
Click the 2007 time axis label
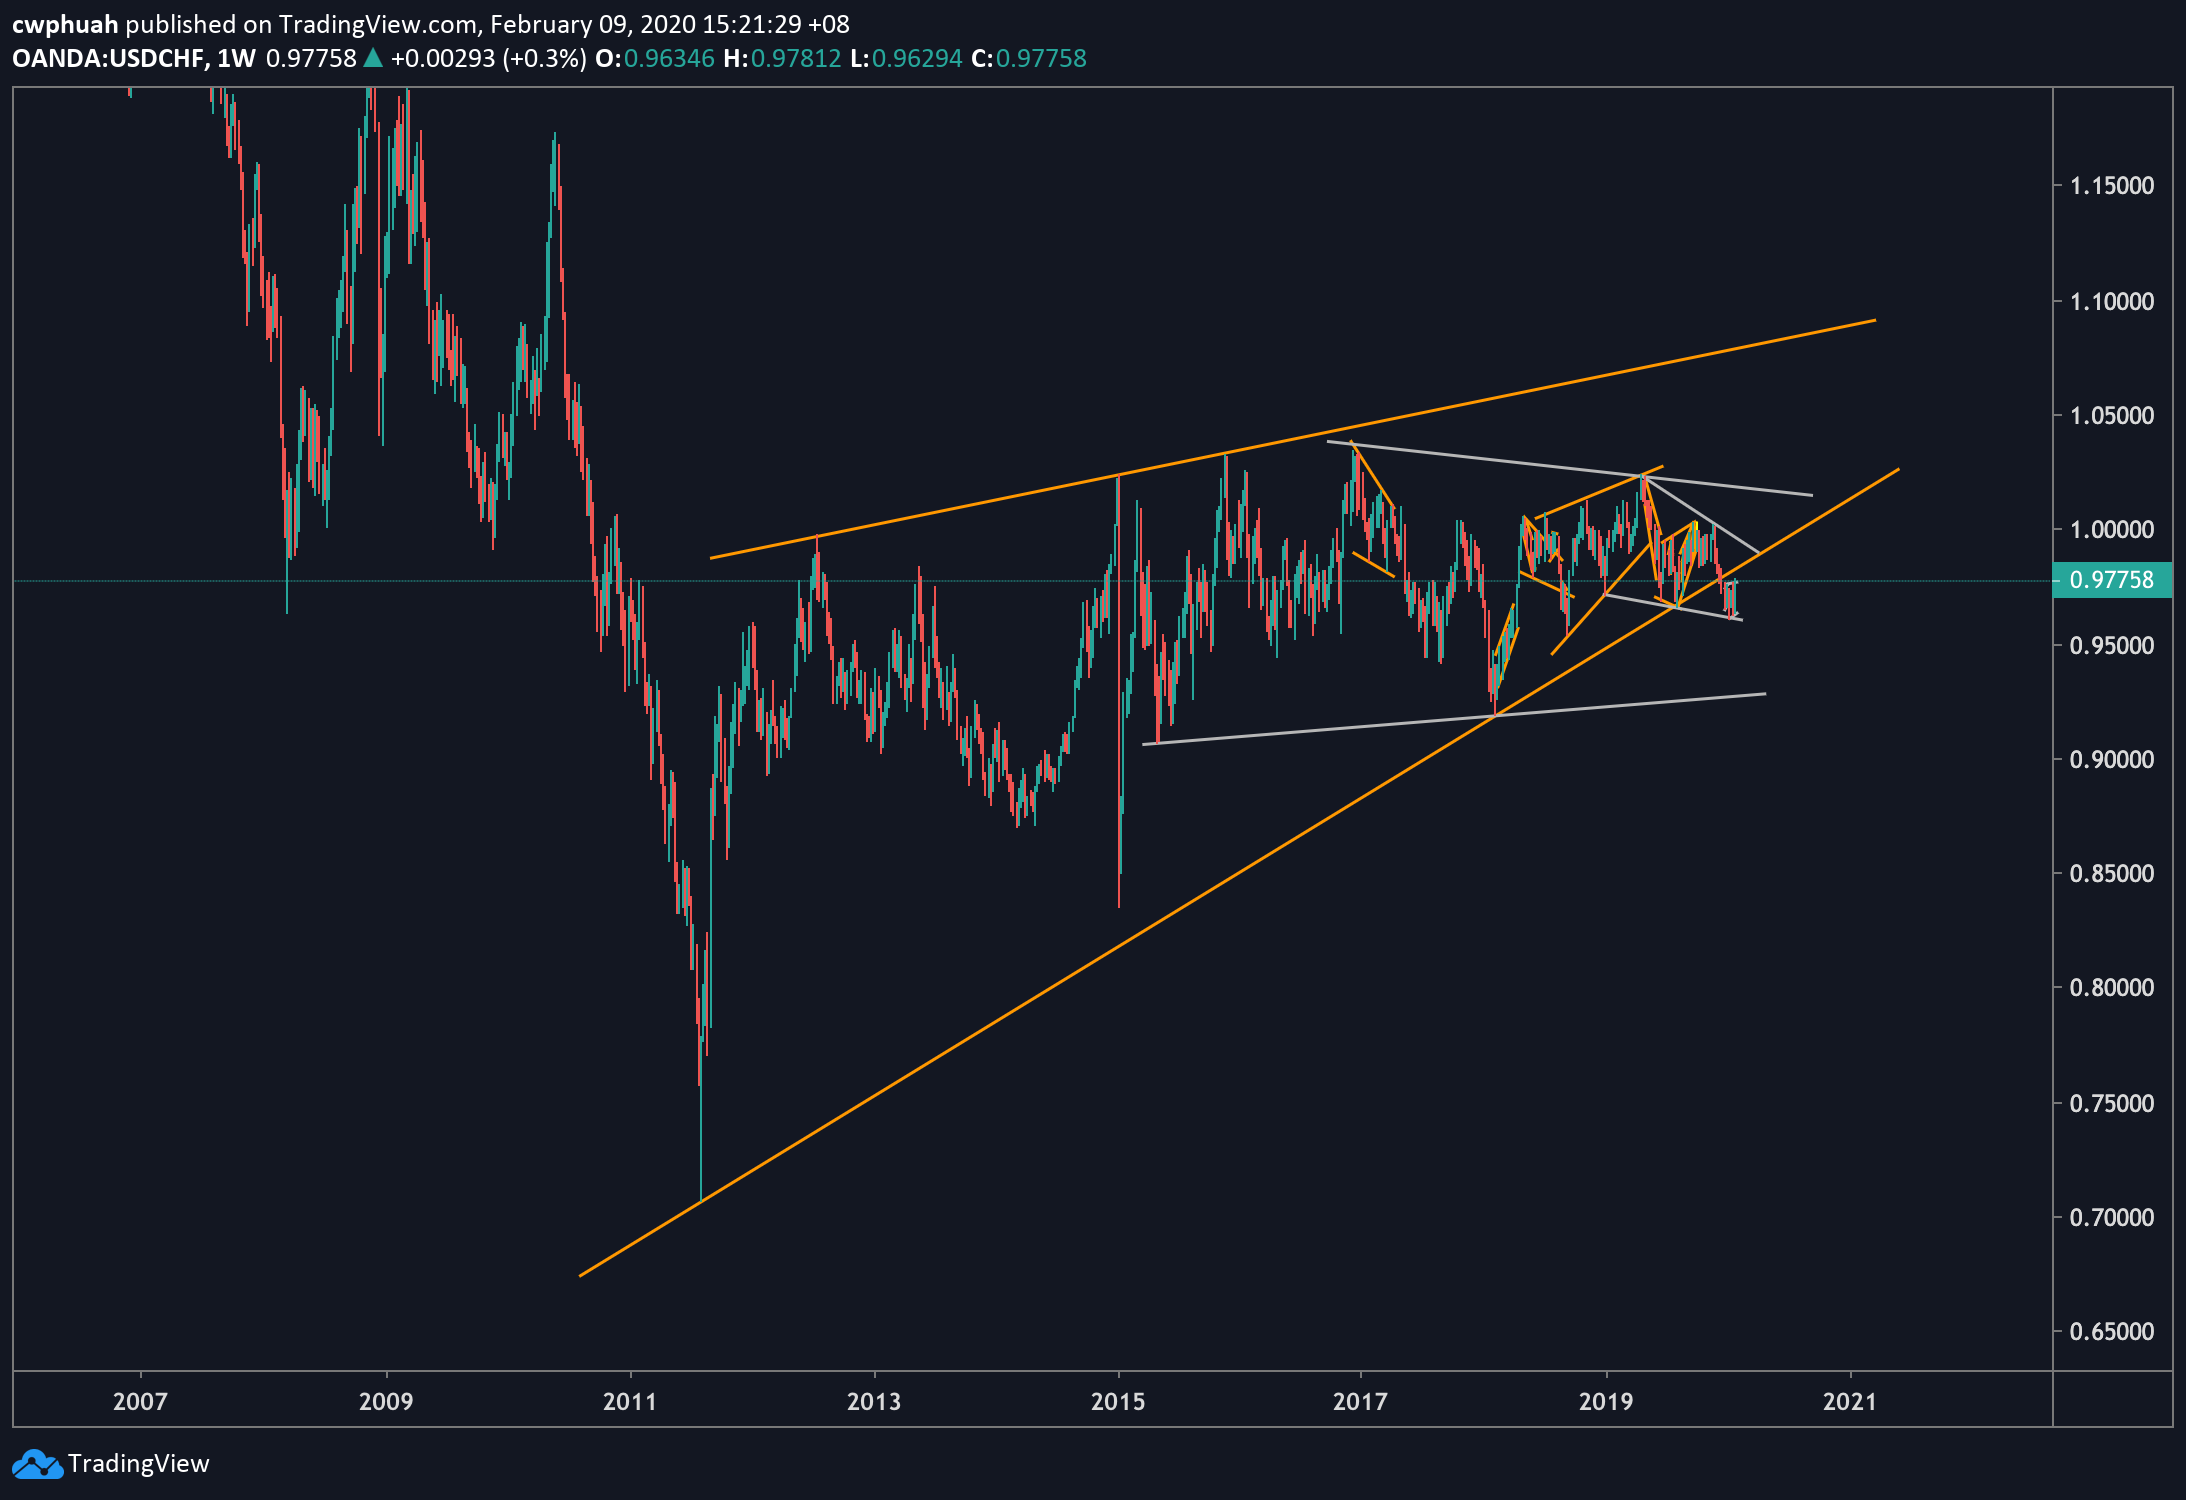[x=140, y=1401]
